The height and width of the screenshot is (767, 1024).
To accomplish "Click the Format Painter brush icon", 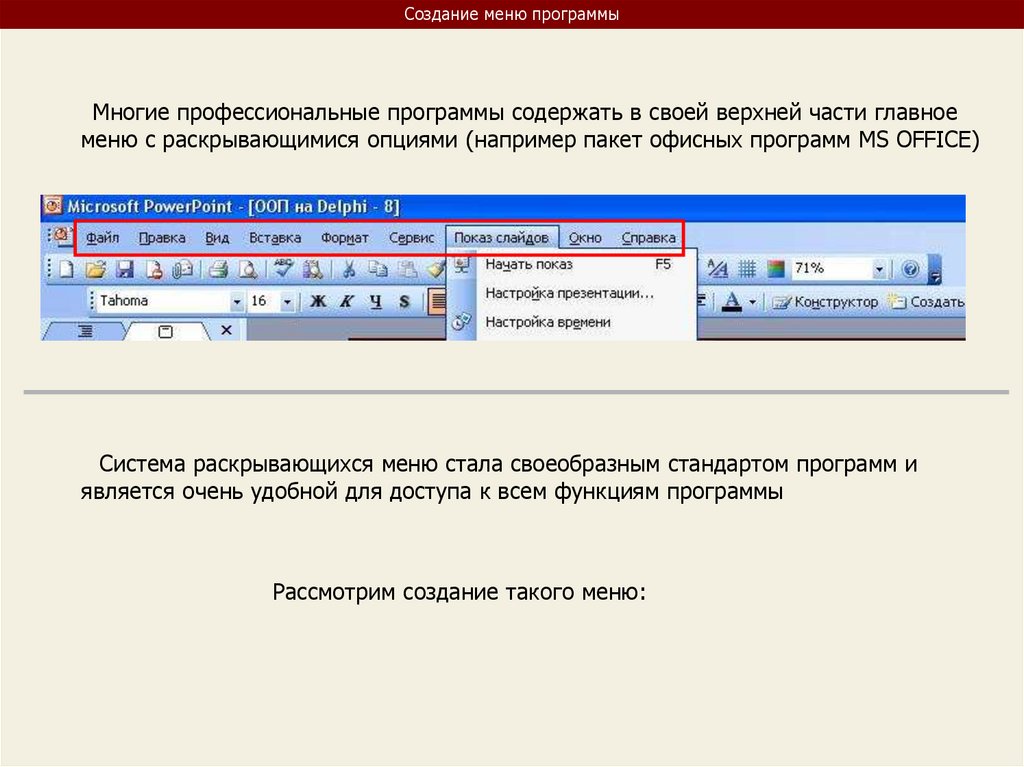I will click(436, 269).
